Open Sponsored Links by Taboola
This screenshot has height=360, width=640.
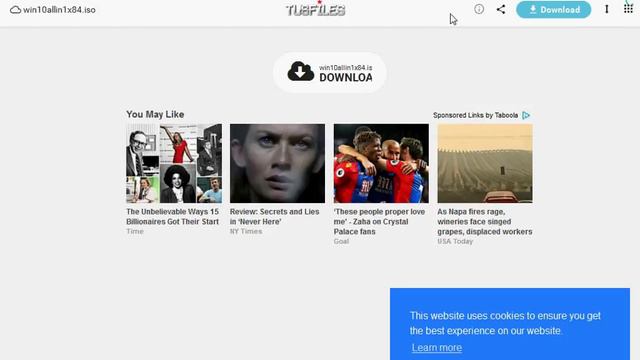(476, 116)
